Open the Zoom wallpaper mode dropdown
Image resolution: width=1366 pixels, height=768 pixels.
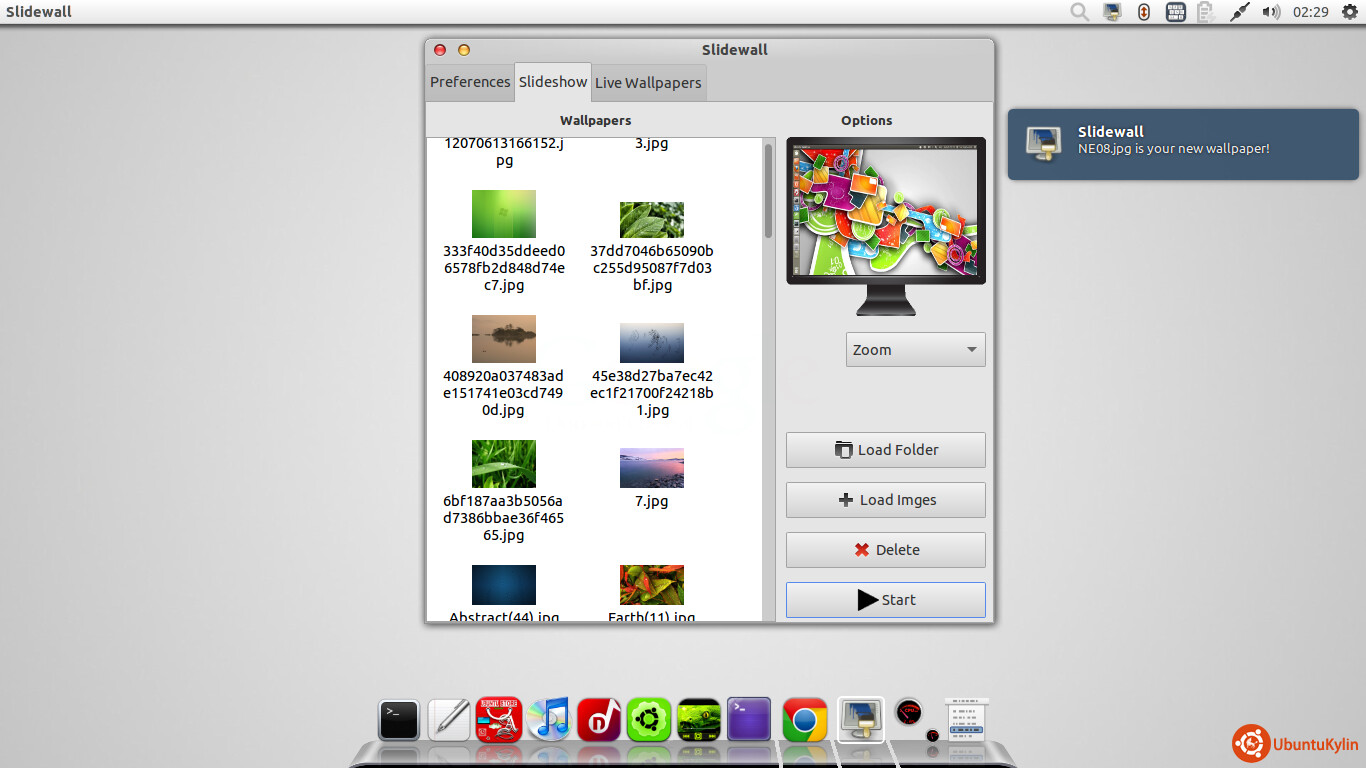[915, 350]
